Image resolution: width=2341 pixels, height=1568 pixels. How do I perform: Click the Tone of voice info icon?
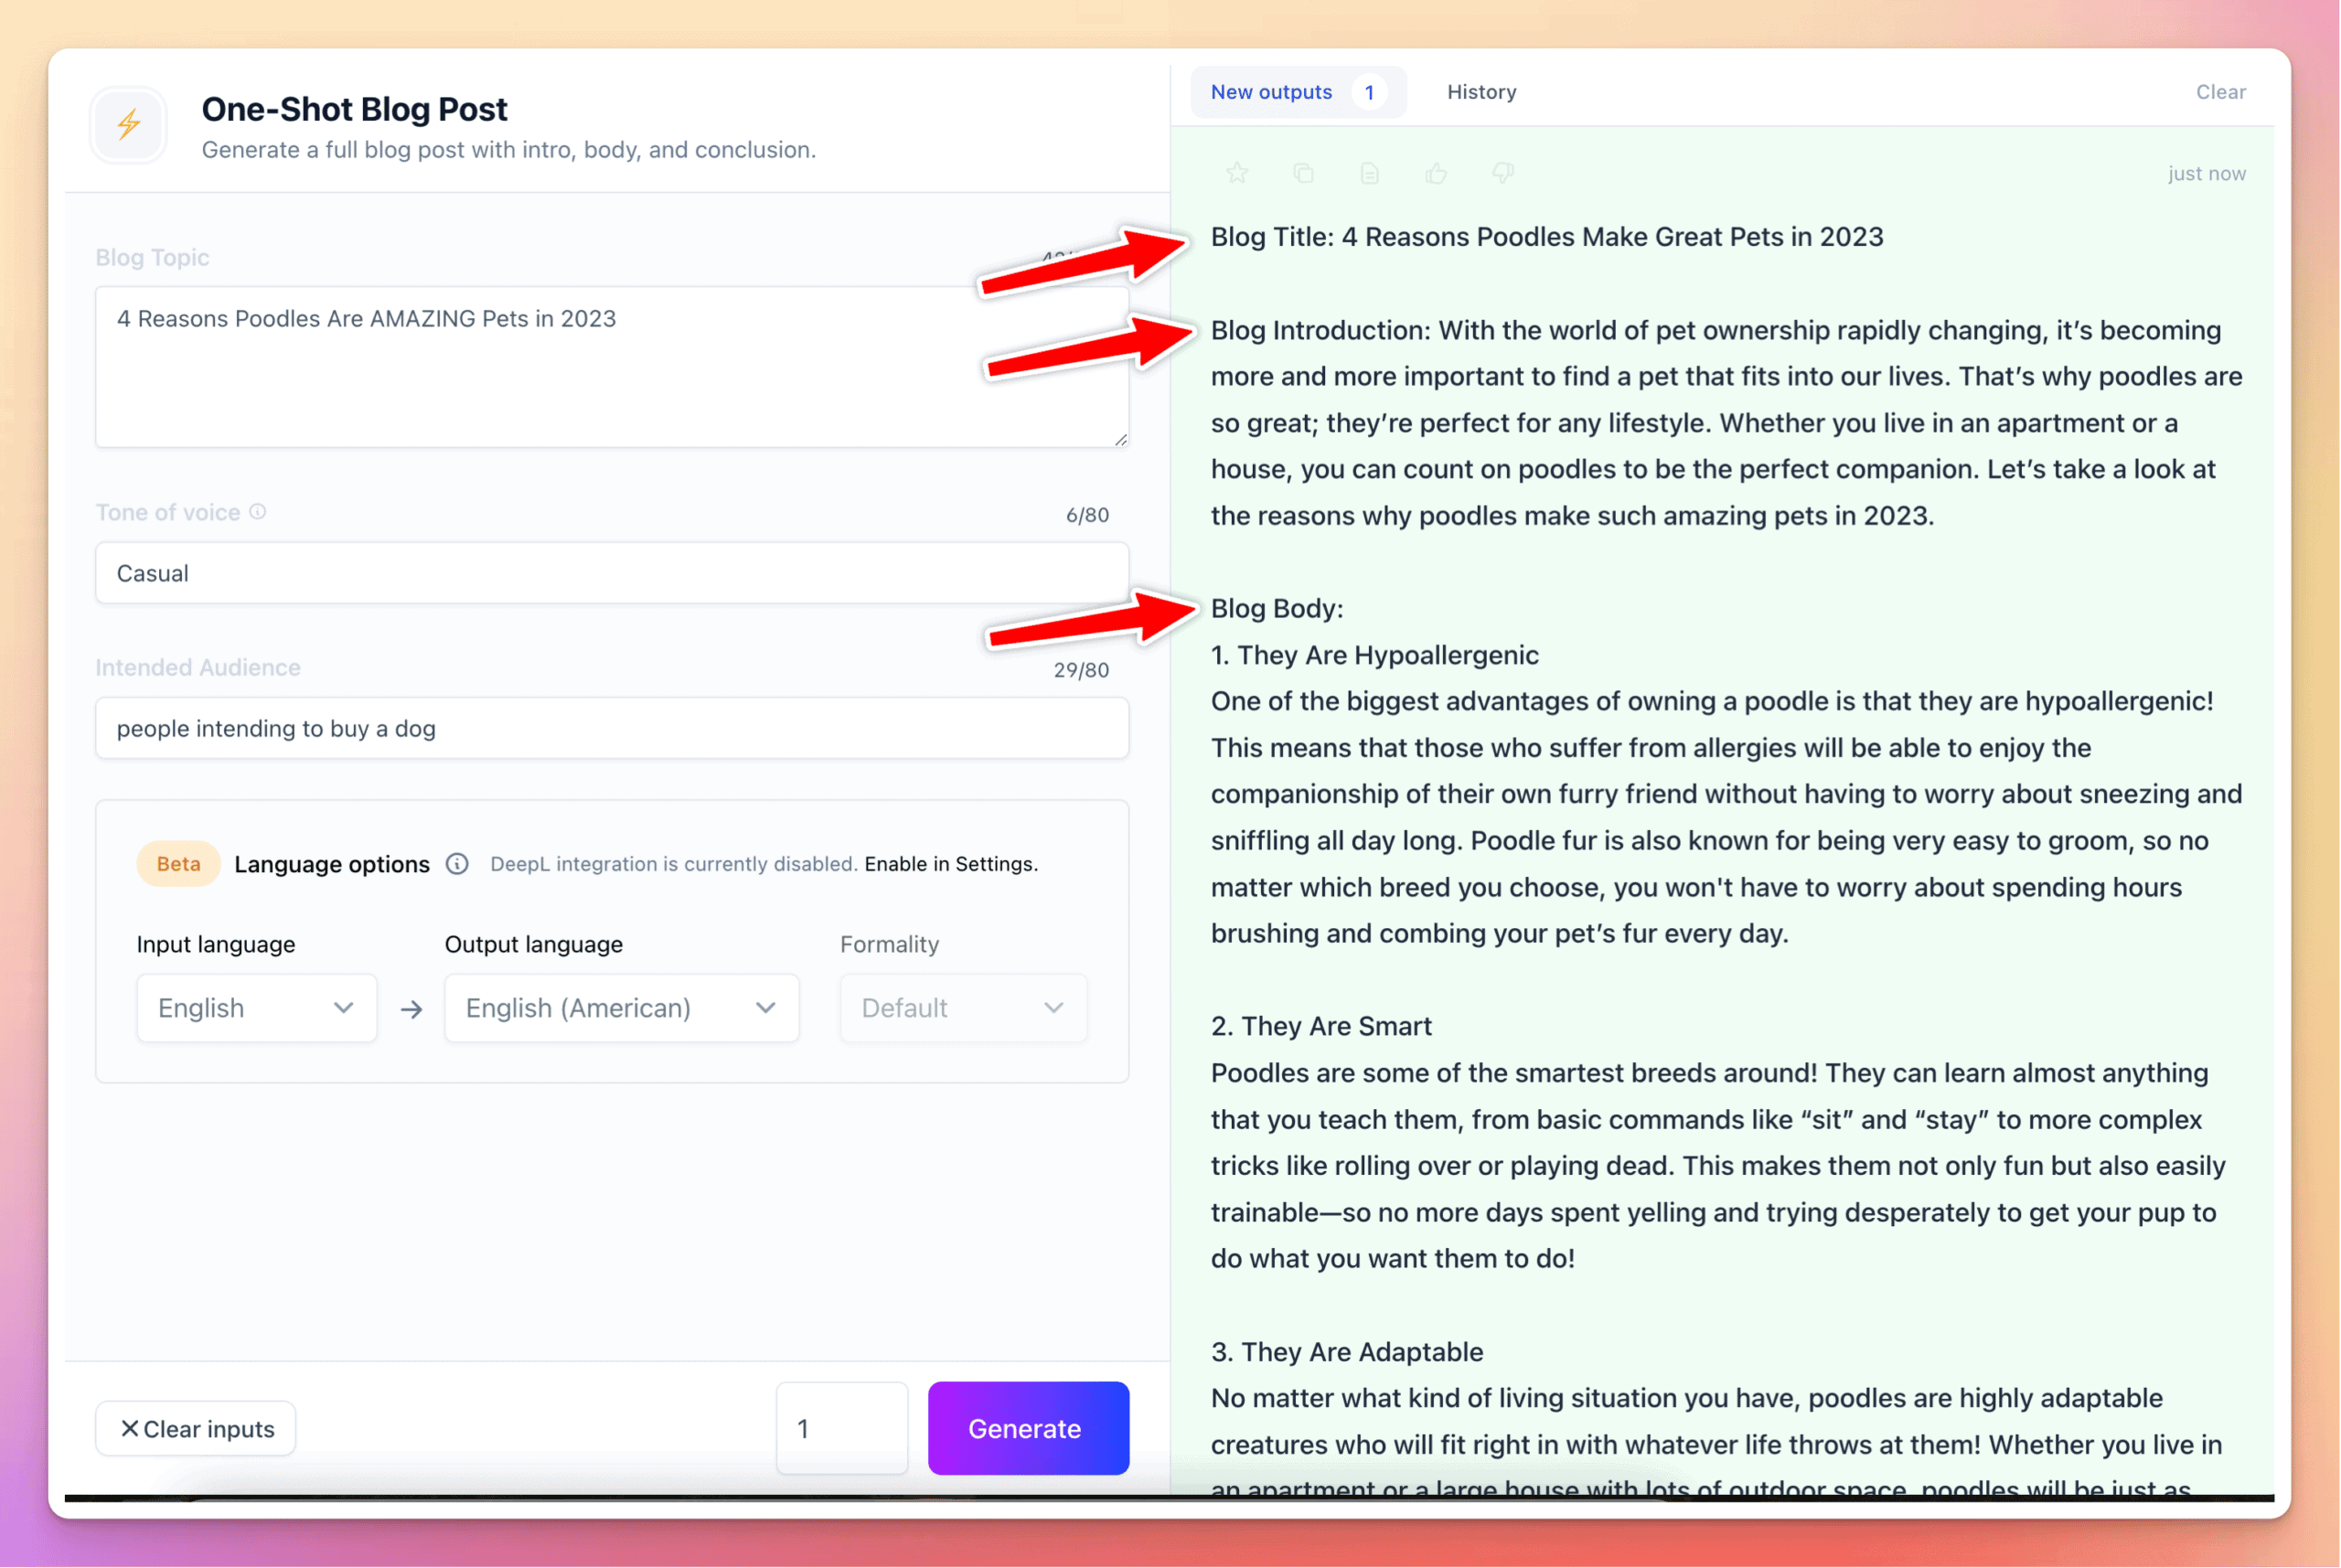(258, 512)
